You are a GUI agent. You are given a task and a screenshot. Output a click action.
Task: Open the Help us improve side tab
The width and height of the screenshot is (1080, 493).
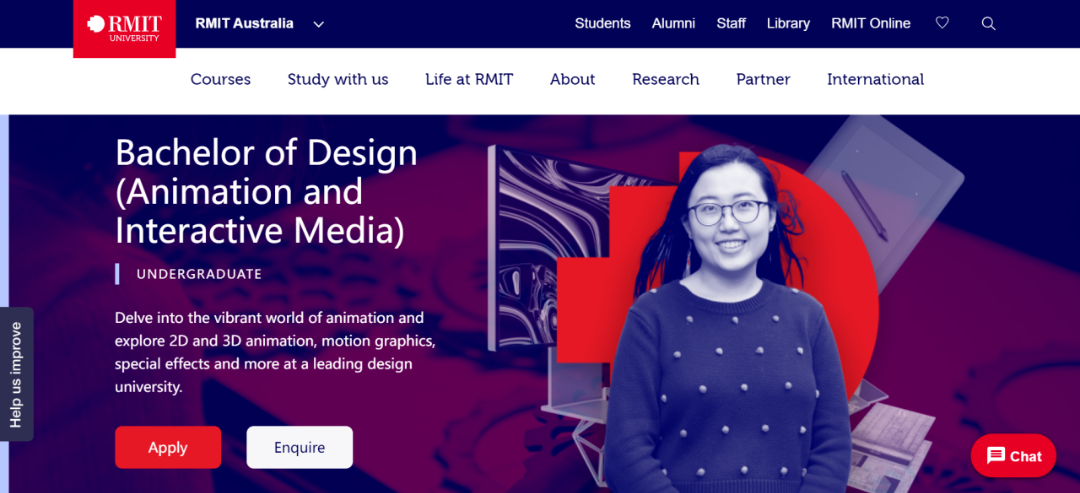click(x=17, y=374)
